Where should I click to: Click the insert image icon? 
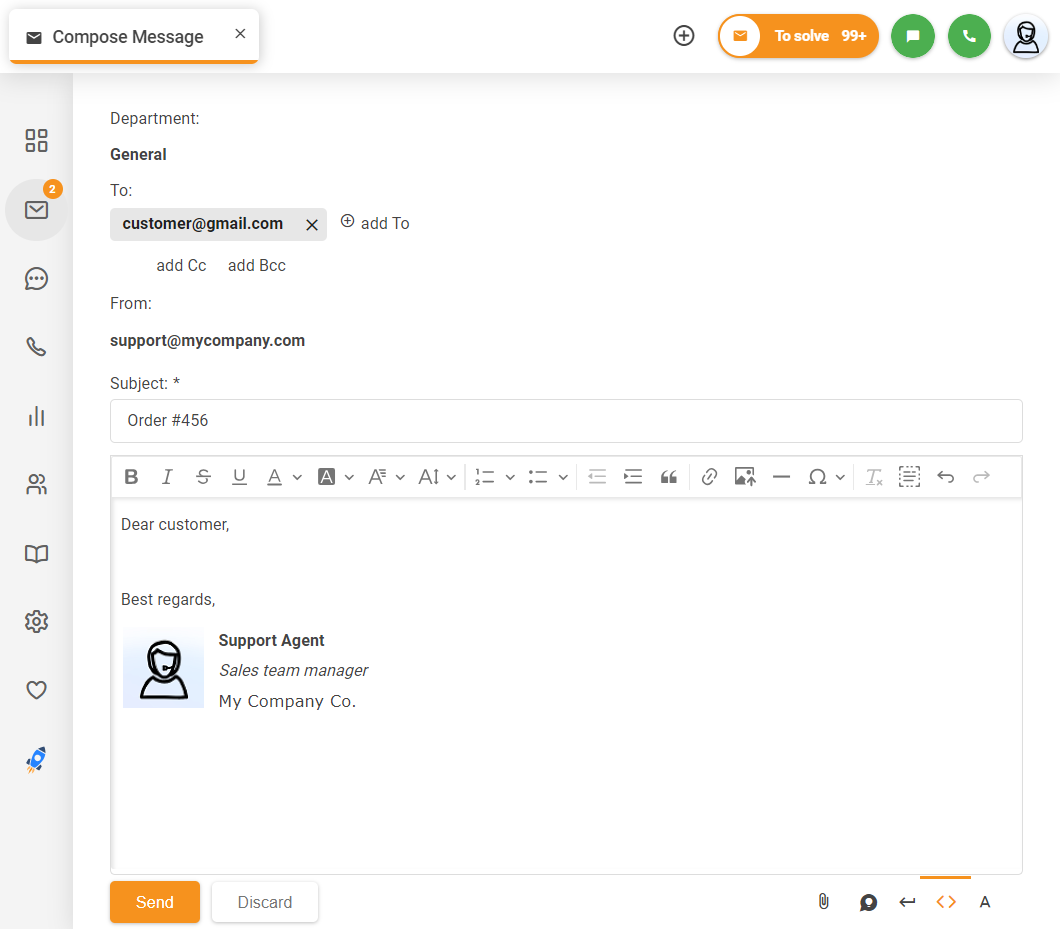tap(745, 477)
